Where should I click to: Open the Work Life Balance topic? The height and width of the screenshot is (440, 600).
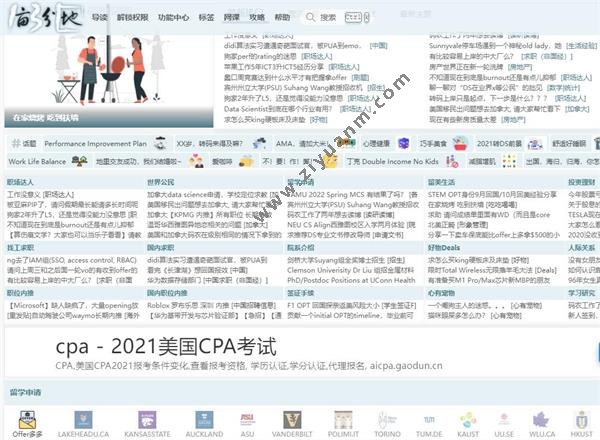tap(37, 161)
